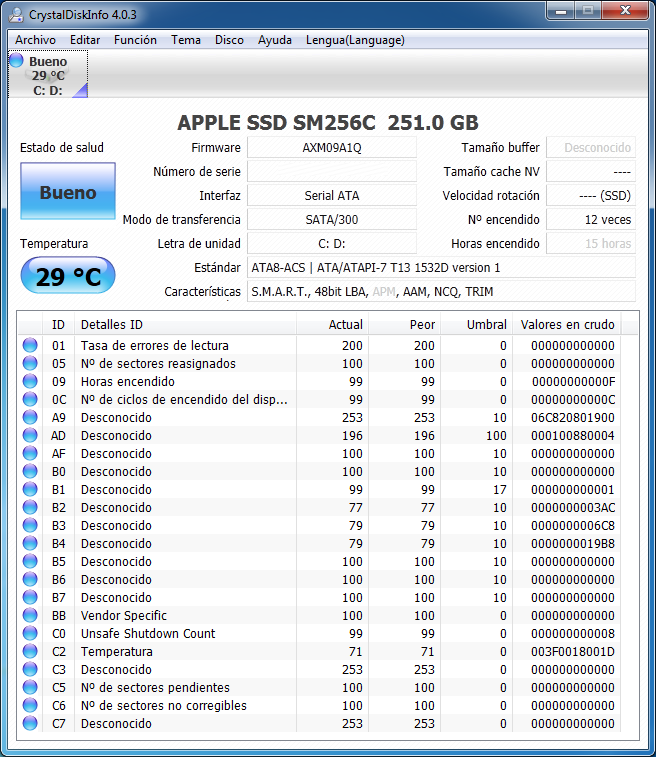Click status orb for attribute 09
Screen dimensions: 656x757
30,381
